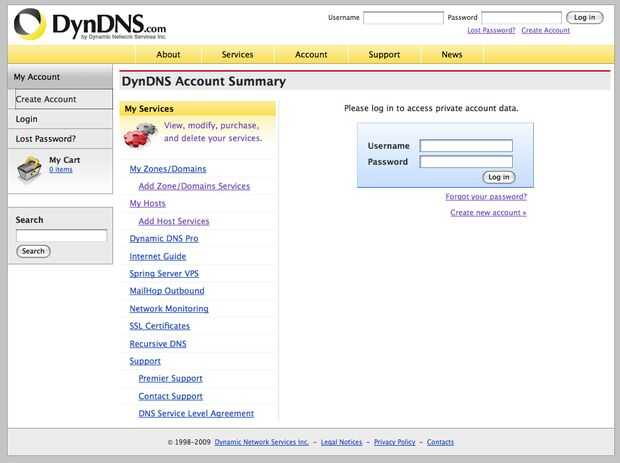
Task: Open the Contact Support link
Action: [170, 396]
